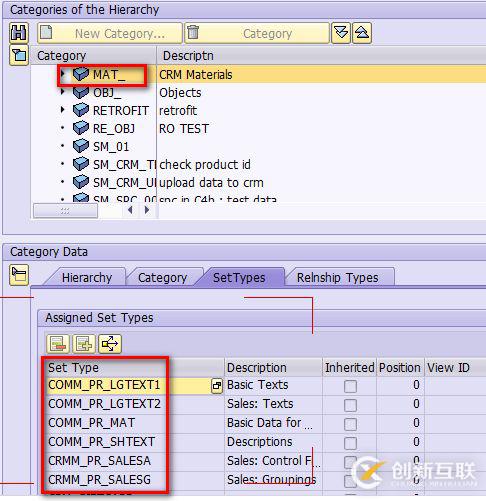Select the COMM_PR_LGTEXT2 set type cell
Viewport: 486px width, 501px height.
click(134, 404)
